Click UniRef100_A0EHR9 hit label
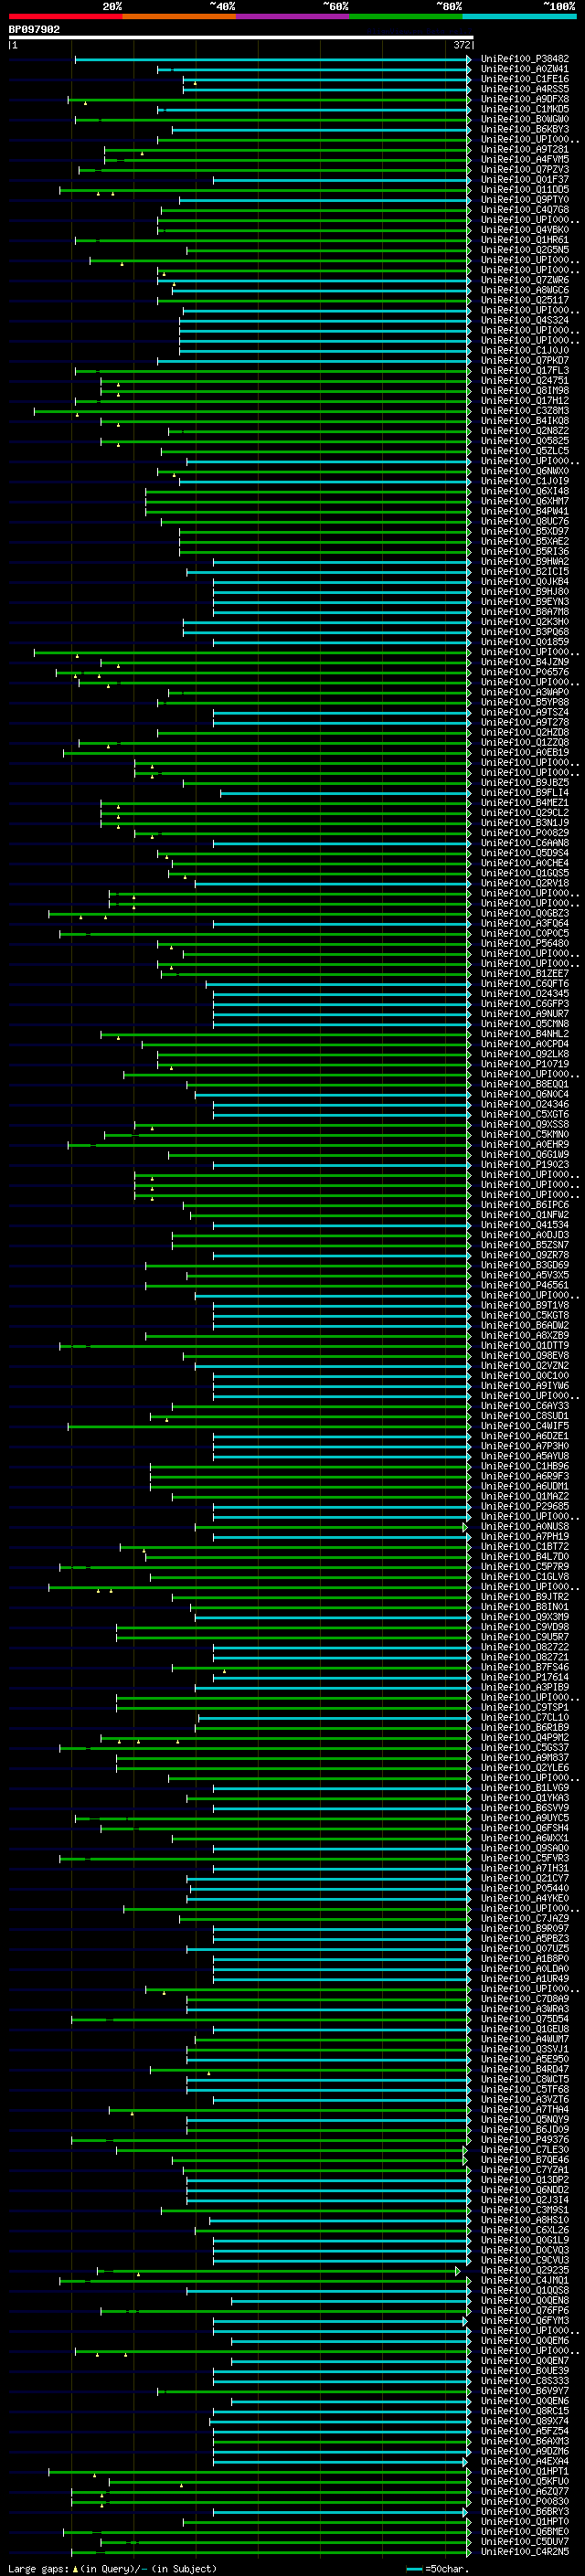Screen dimensions: 585x2576 [x=524, y=1145]
